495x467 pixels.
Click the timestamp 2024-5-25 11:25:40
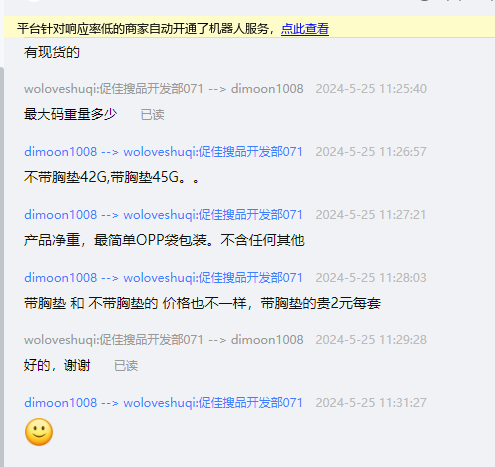point(371,89)
